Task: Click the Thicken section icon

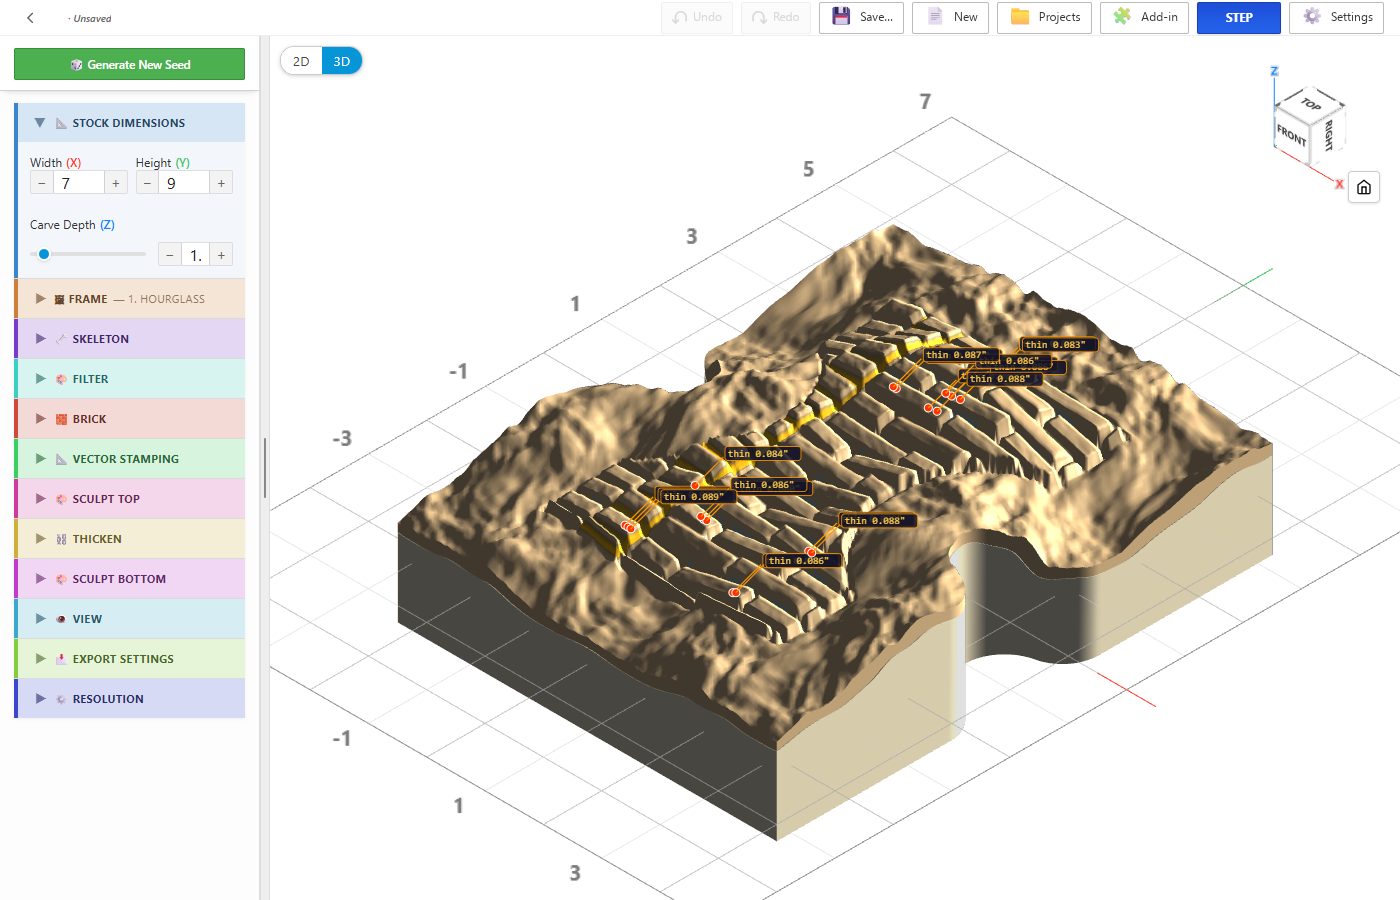Action: tap(61, 539)
